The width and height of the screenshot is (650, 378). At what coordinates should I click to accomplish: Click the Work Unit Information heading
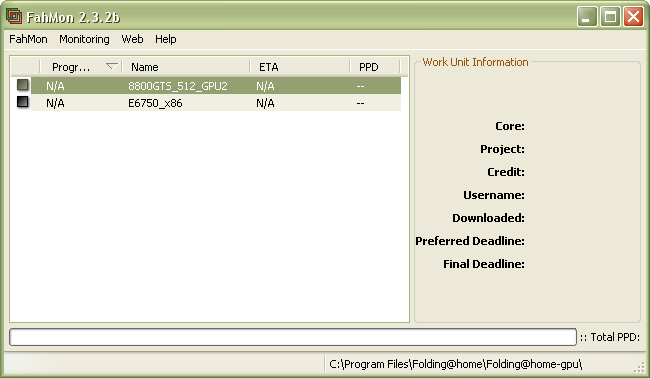click(x=475, y=62)
